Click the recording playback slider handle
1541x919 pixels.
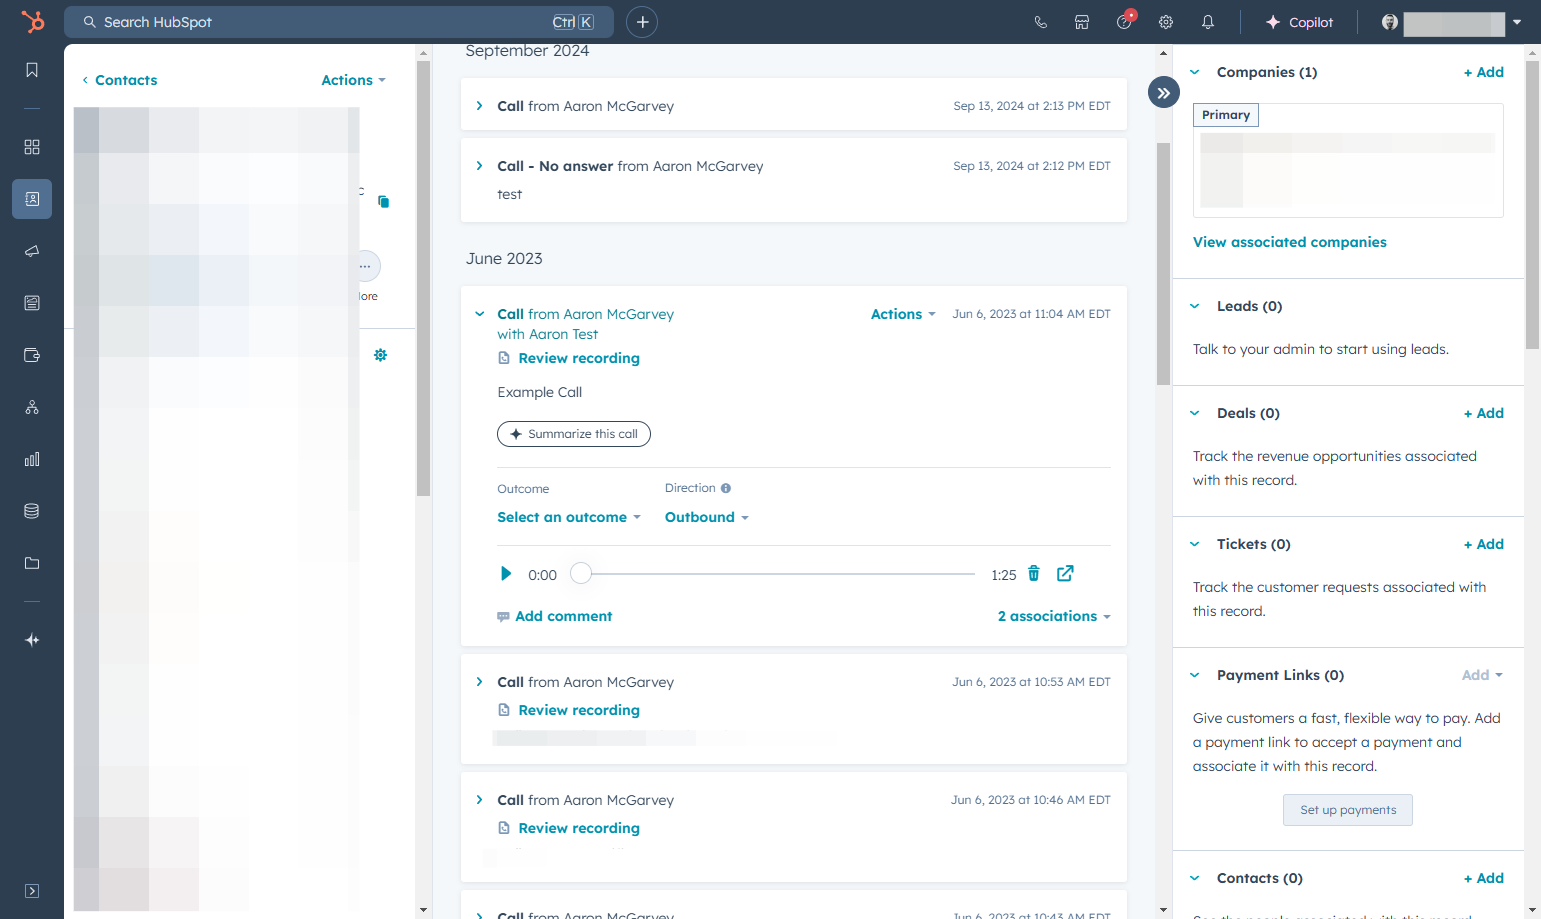click(x=581, y=574)
